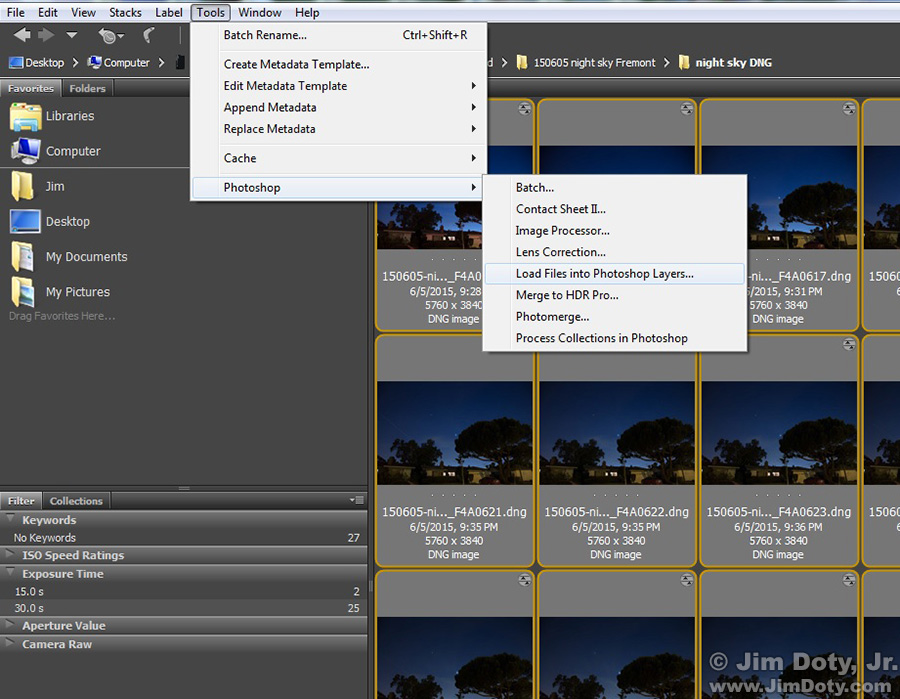Choose Contact Sheet II...
The width and height of the screenshot is (900, 699).
(x=615, y=209)
